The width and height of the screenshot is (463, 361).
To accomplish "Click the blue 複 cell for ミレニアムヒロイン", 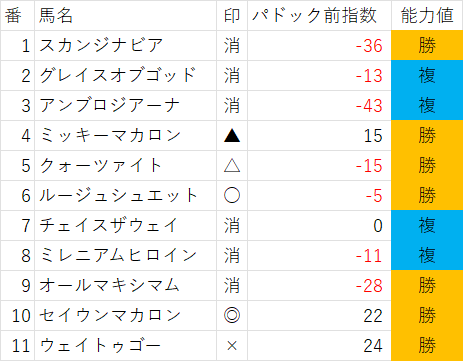I will tap(427, 256).
